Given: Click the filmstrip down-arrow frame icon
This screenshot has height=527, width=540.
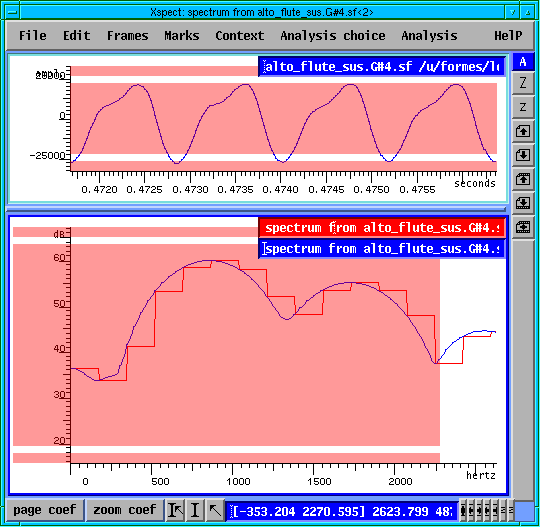Looking at the screenshot, I should pos(523,203).
